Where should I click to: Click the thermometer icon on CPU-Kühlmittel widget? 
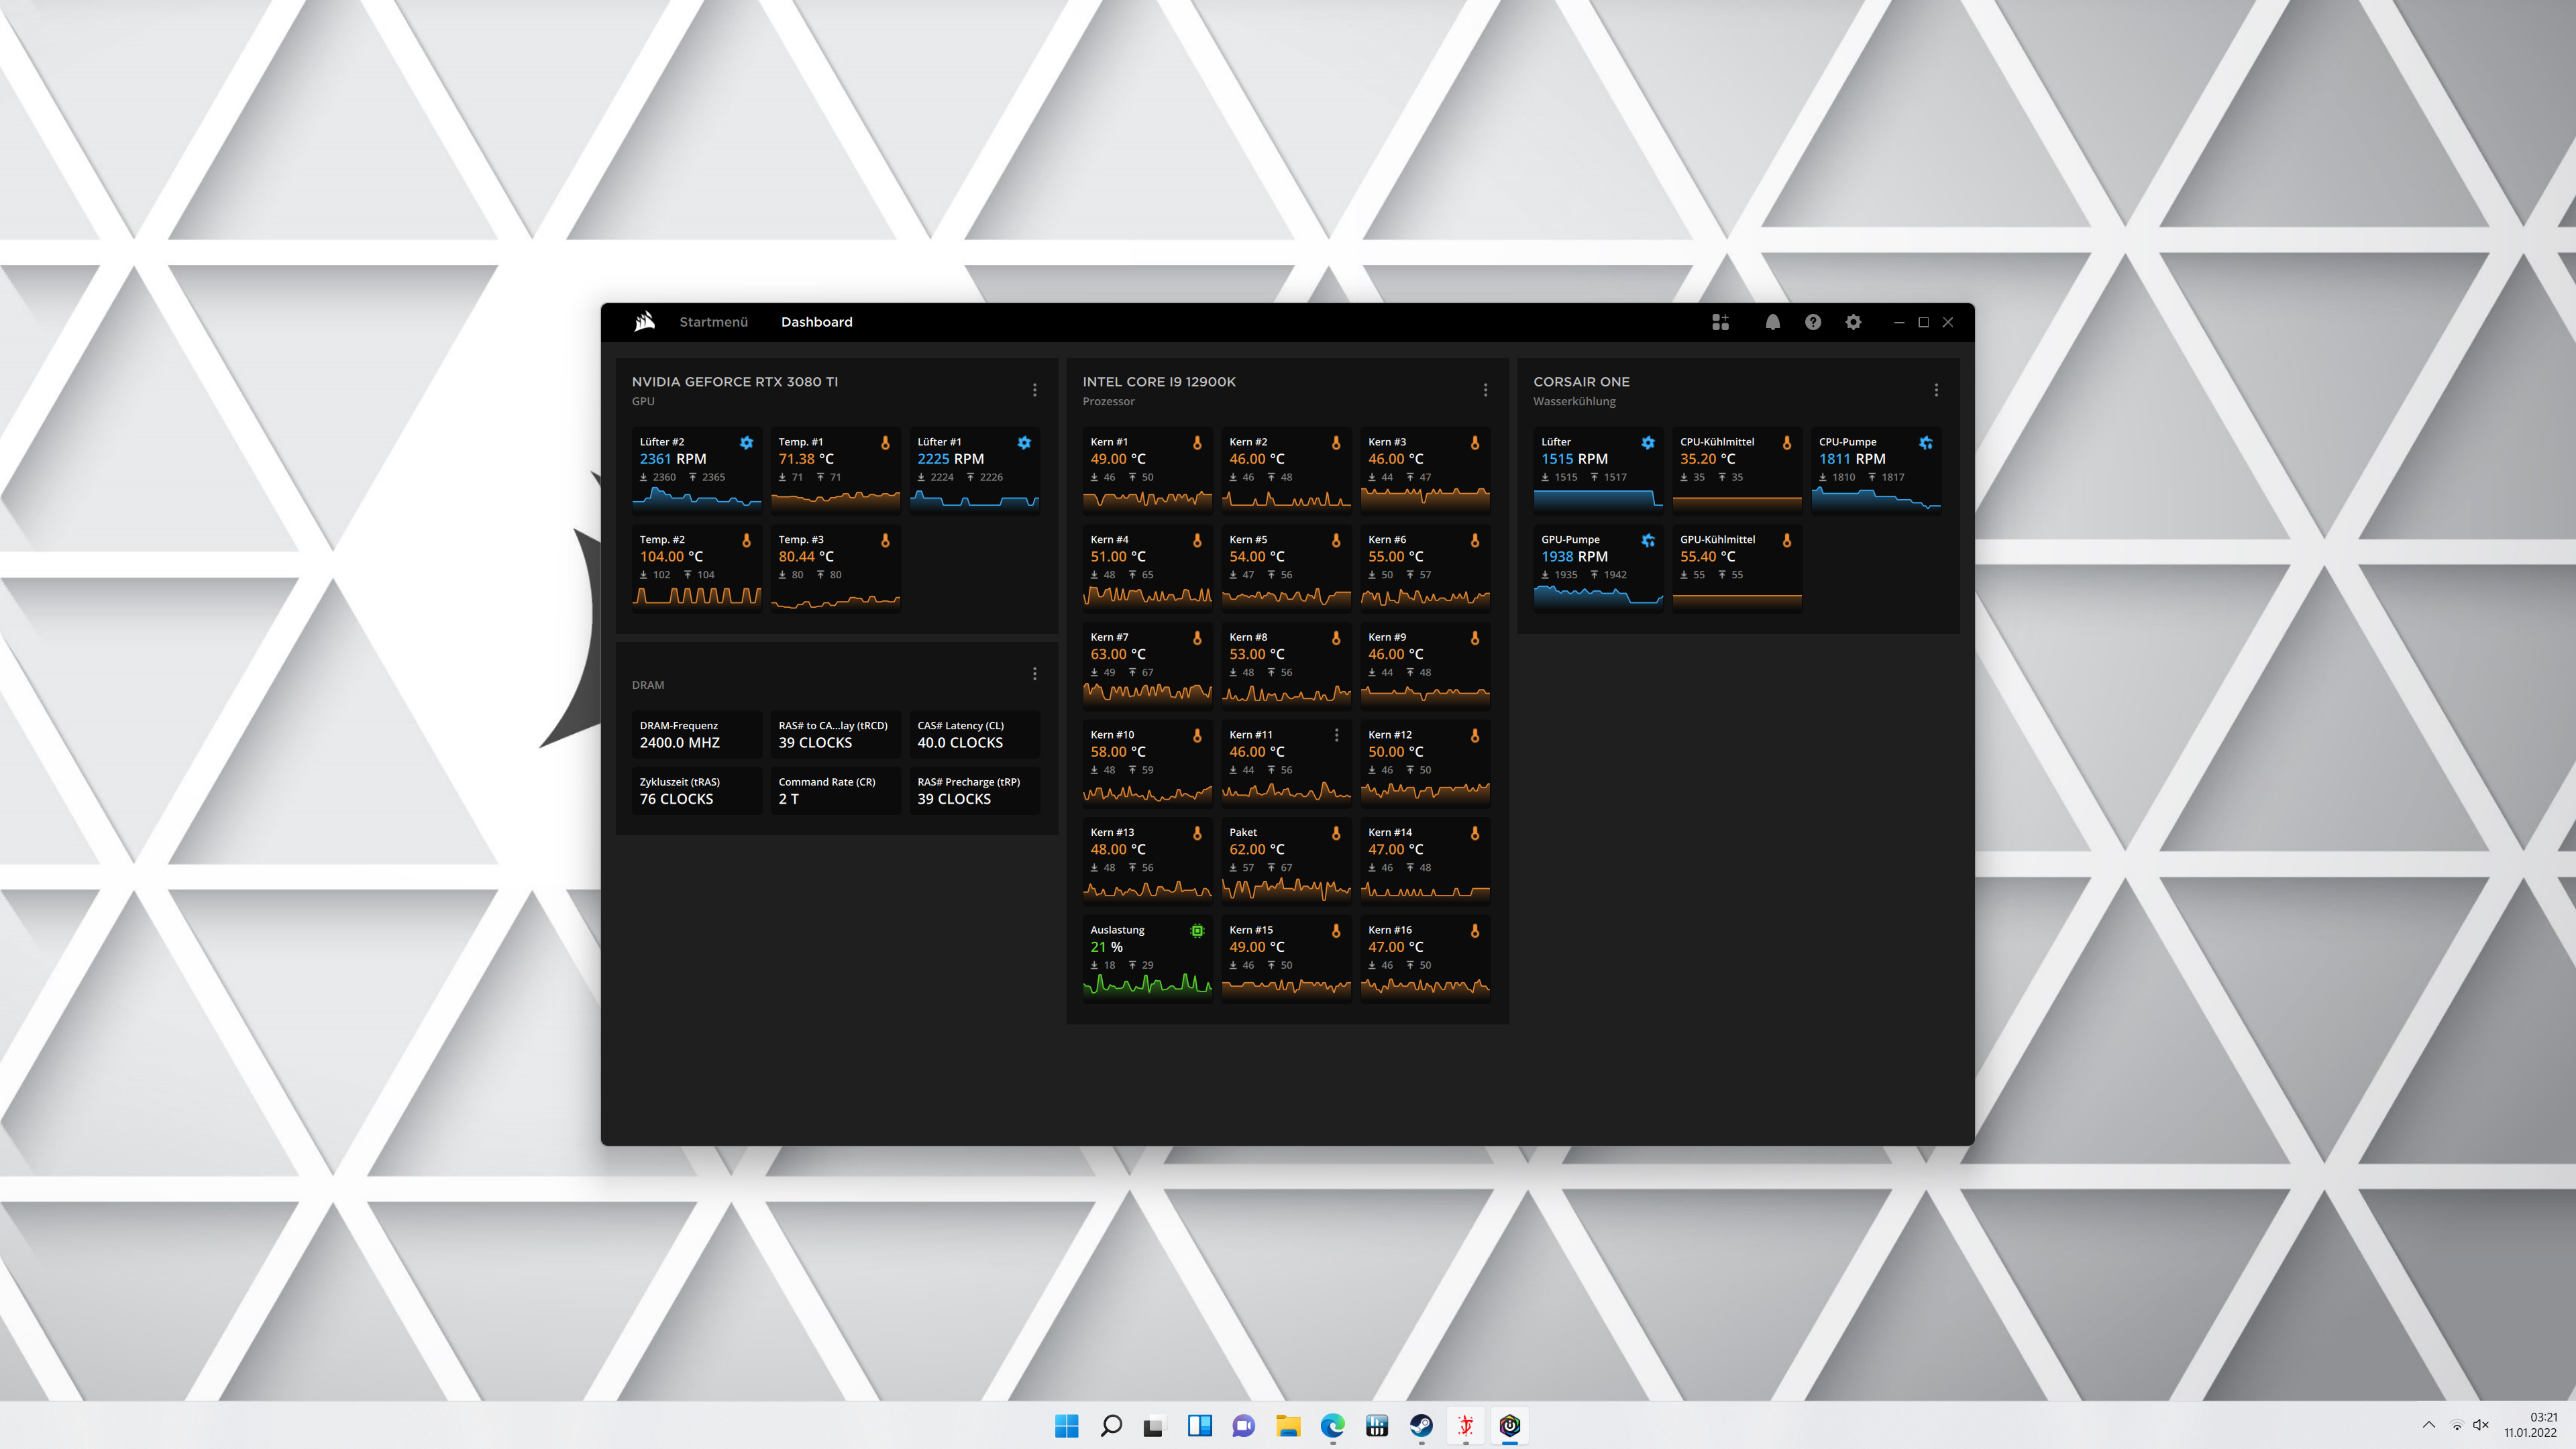[1787, 441]
